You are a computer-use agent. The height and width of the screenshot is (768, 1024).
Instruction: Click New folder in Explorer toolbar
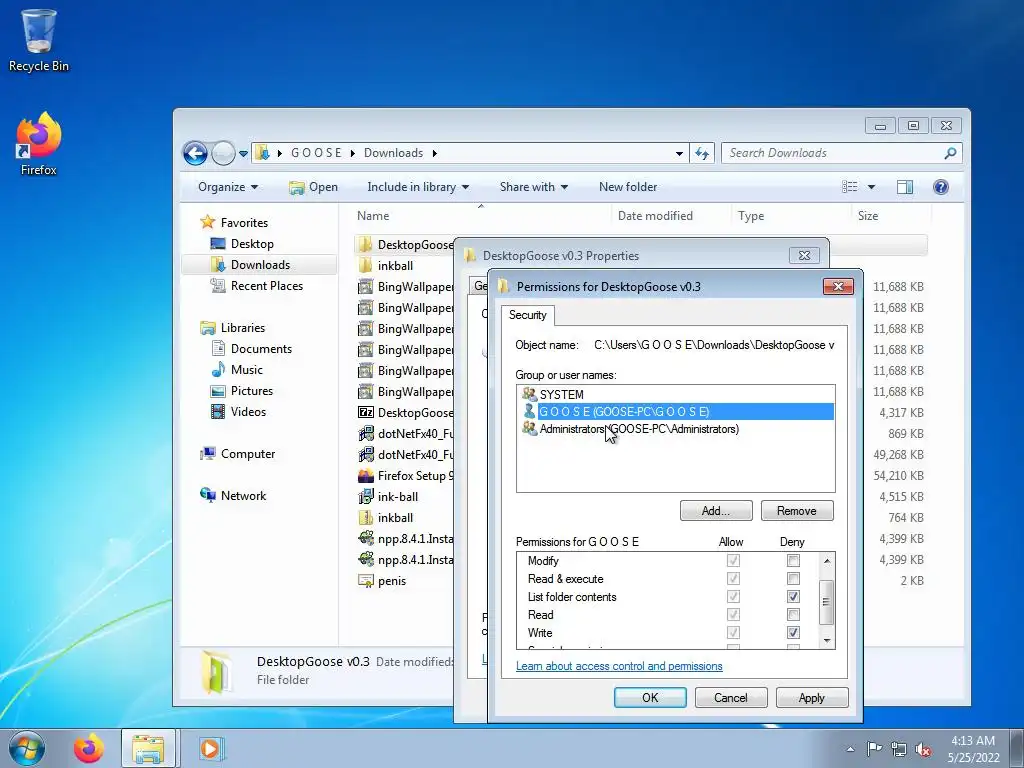pos(628,187)
